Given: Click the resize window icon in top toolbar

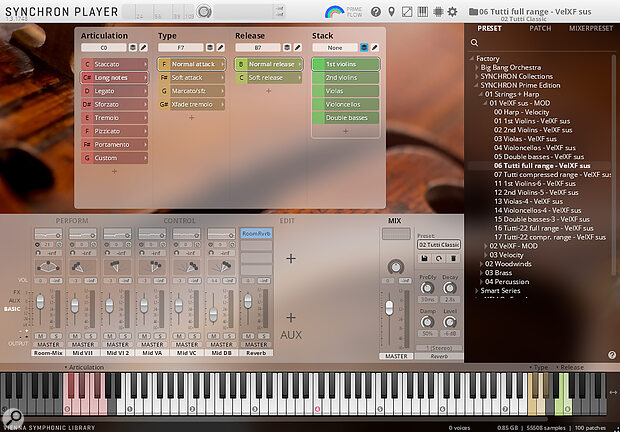Looking at the screenshot, I should coord(407,12).
